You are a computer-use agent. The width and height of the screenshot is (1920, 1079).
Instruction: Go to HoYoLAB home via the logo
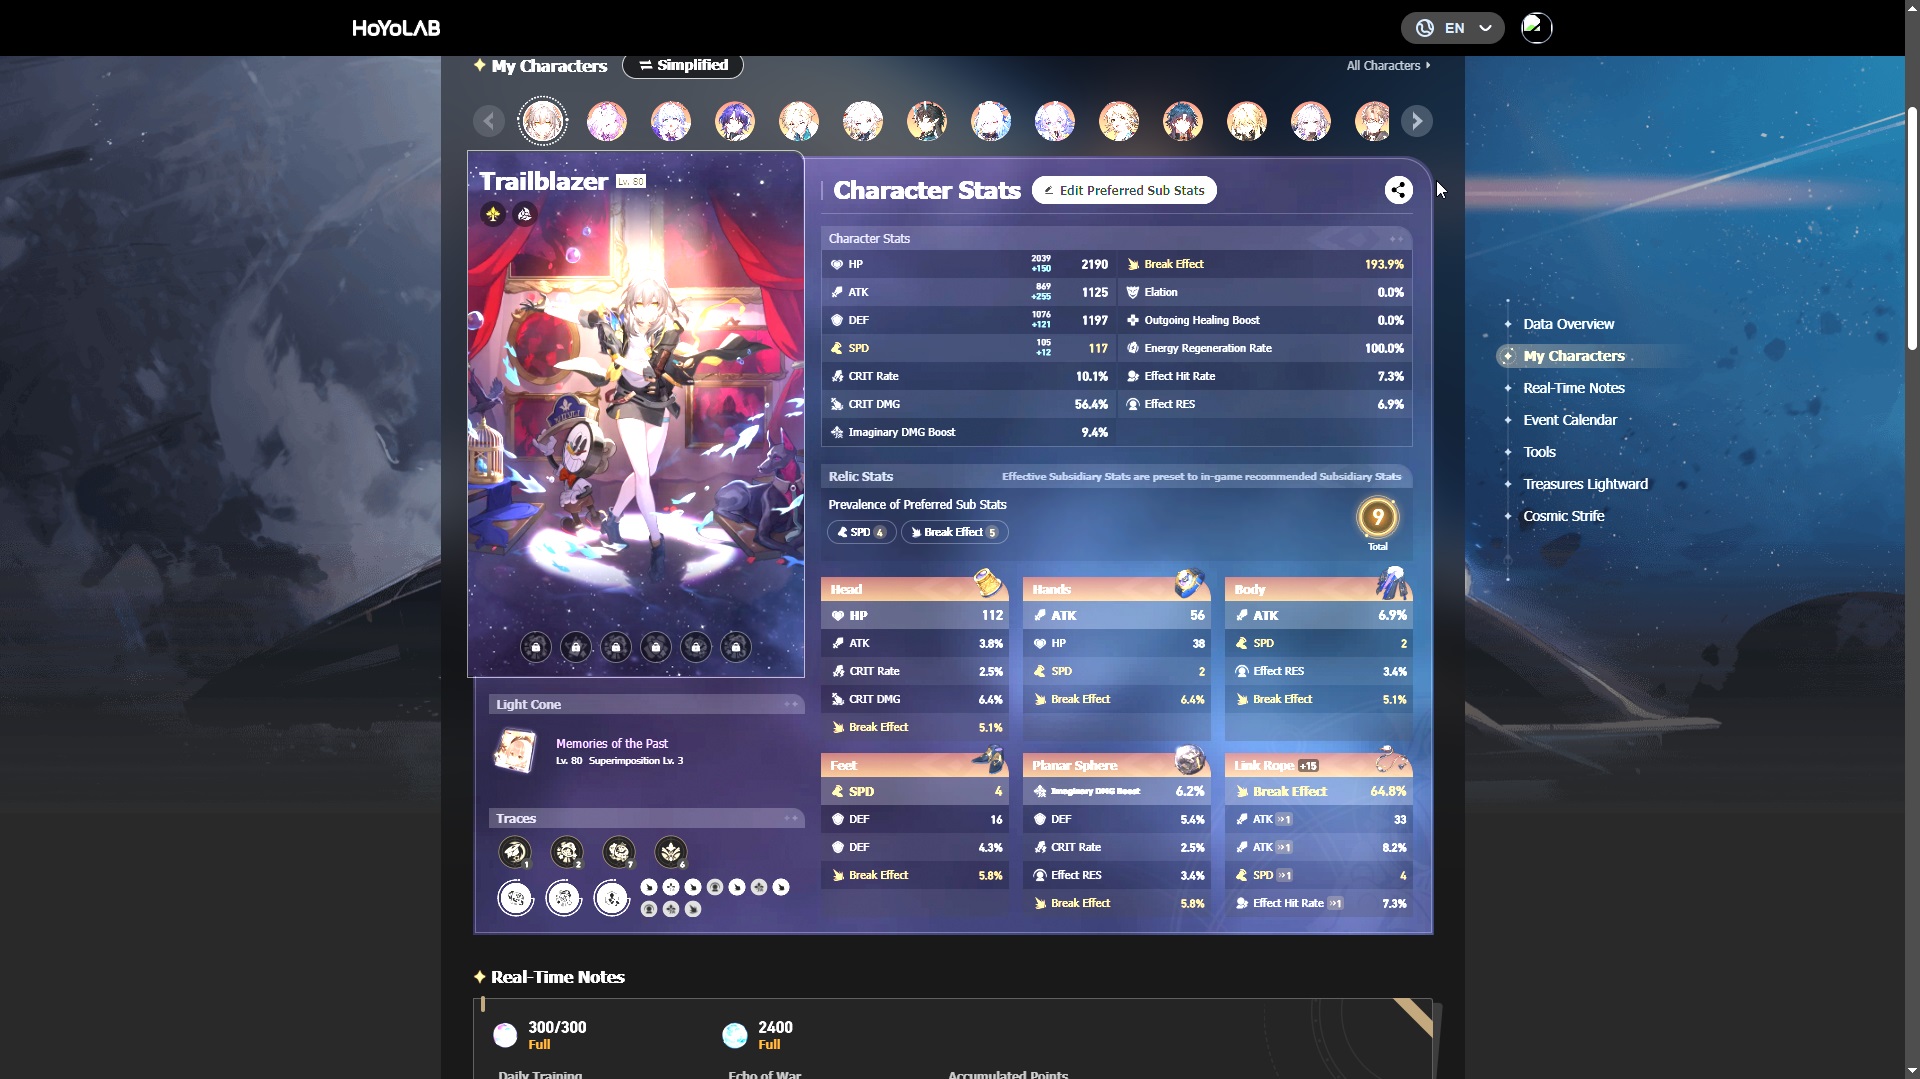[396, 28]
